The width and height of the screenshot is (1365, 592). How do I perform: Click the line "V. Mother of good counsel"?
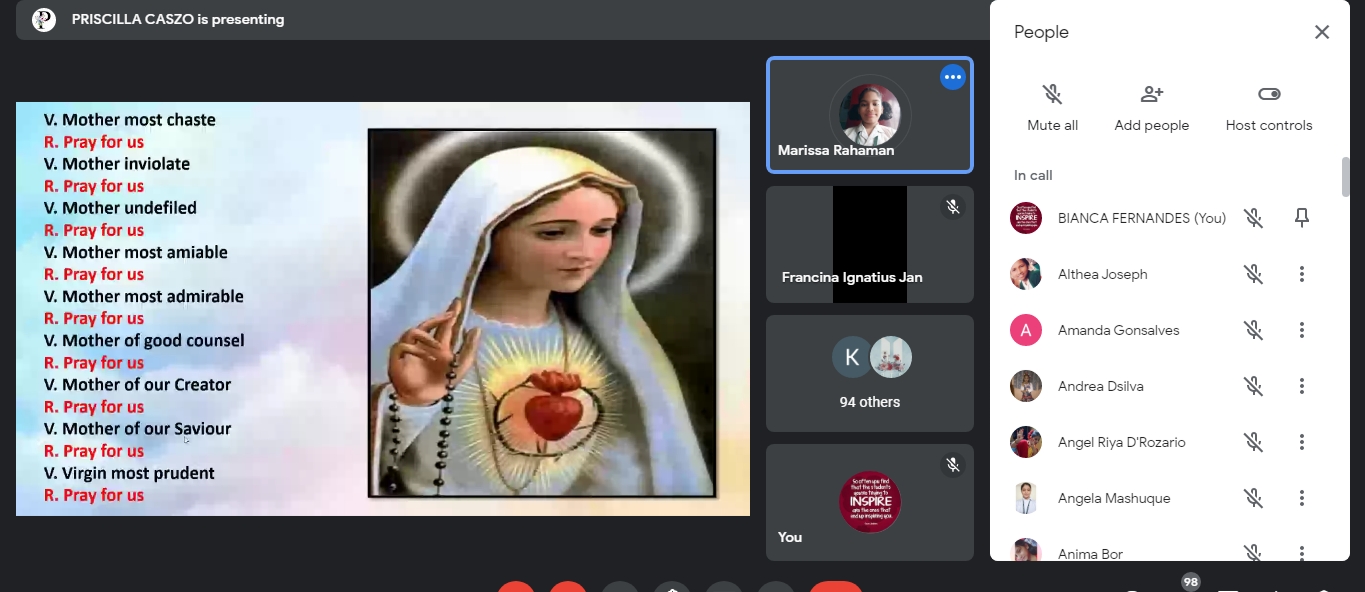pos(145,341)
